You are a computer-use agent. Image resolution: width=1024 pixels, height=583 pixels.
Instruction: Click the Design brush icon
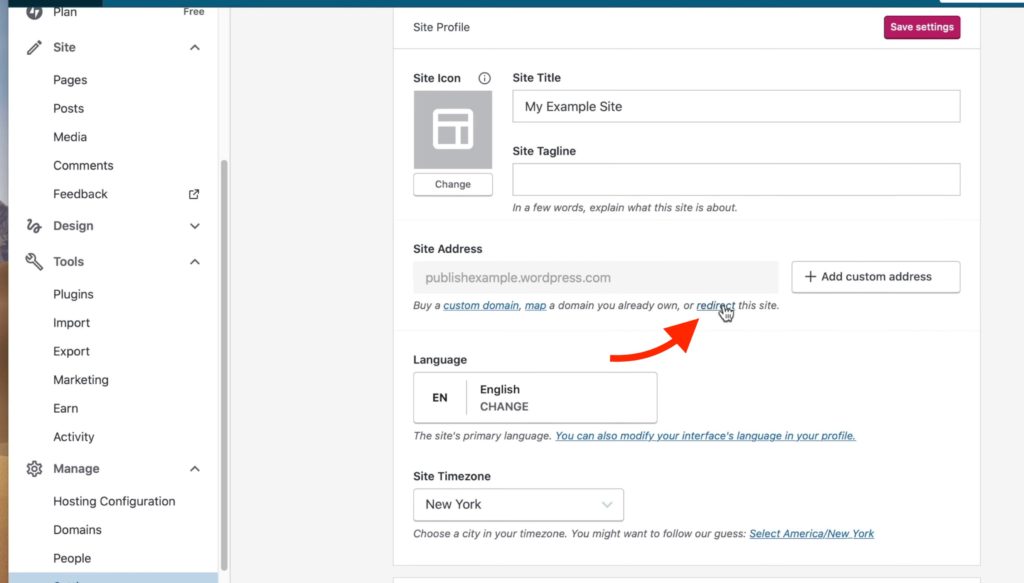[x=34, y=226]
